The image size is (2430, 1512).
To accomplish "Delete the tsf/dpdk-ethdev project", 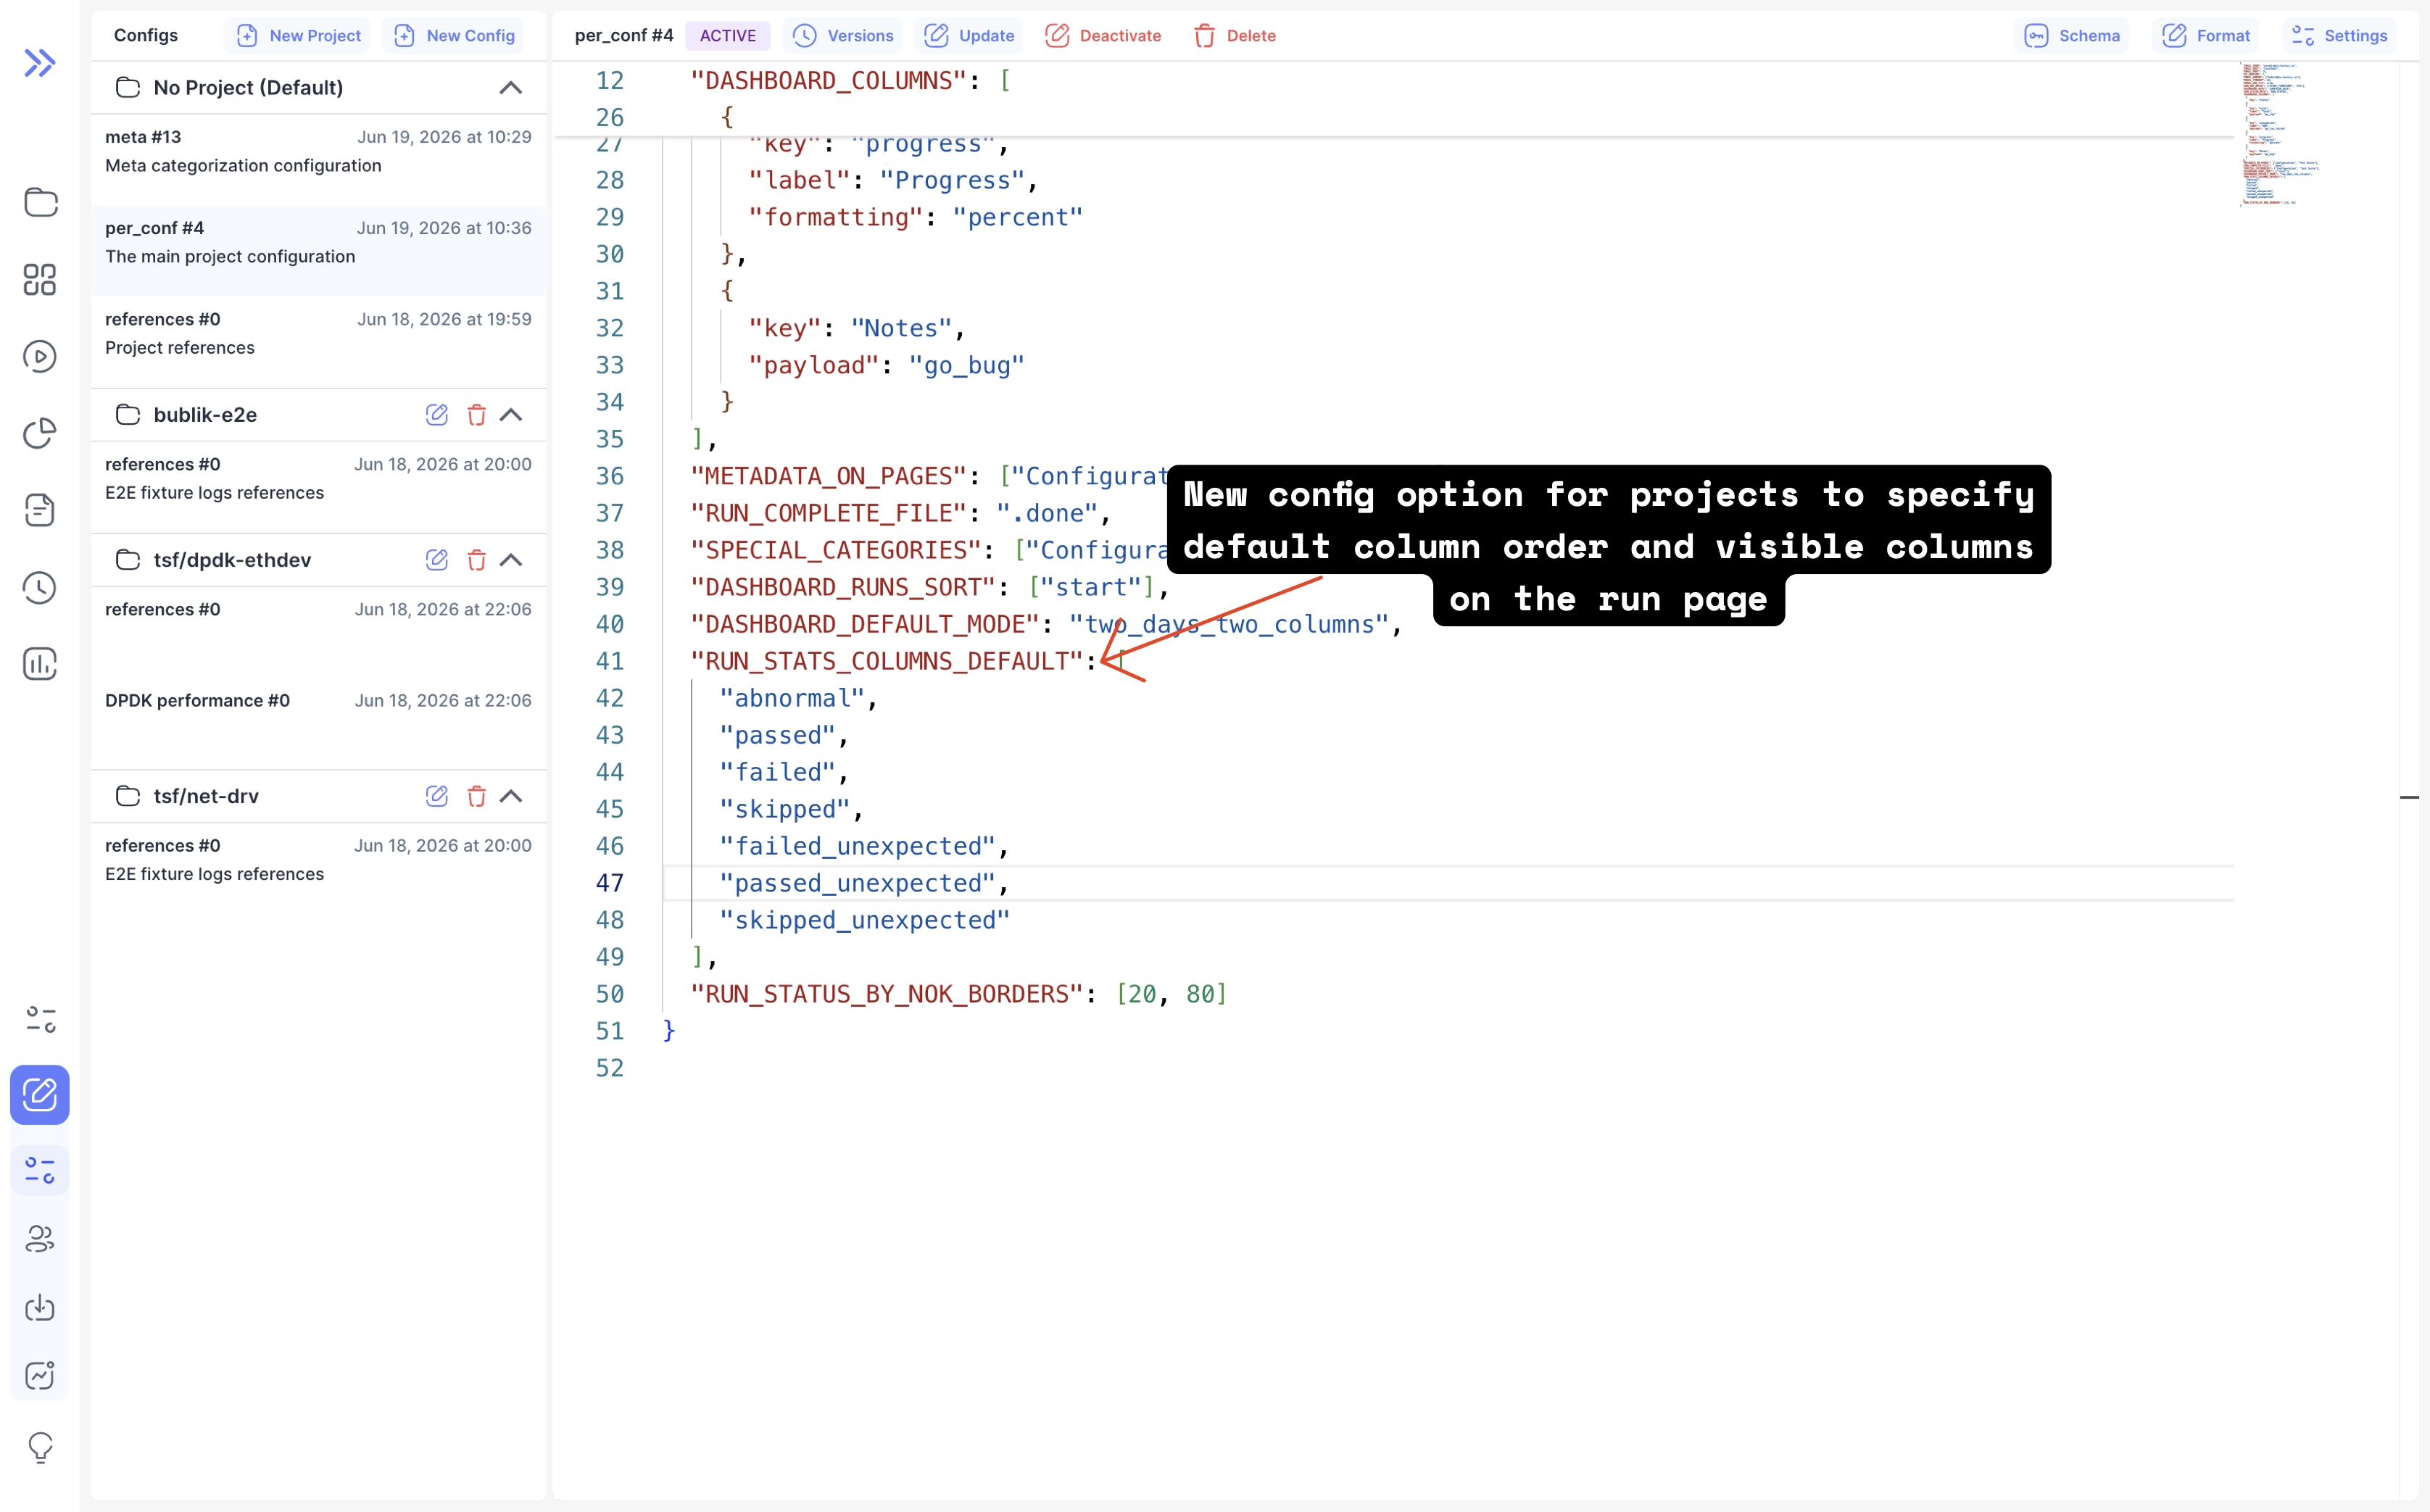I will tap(477, 560).
